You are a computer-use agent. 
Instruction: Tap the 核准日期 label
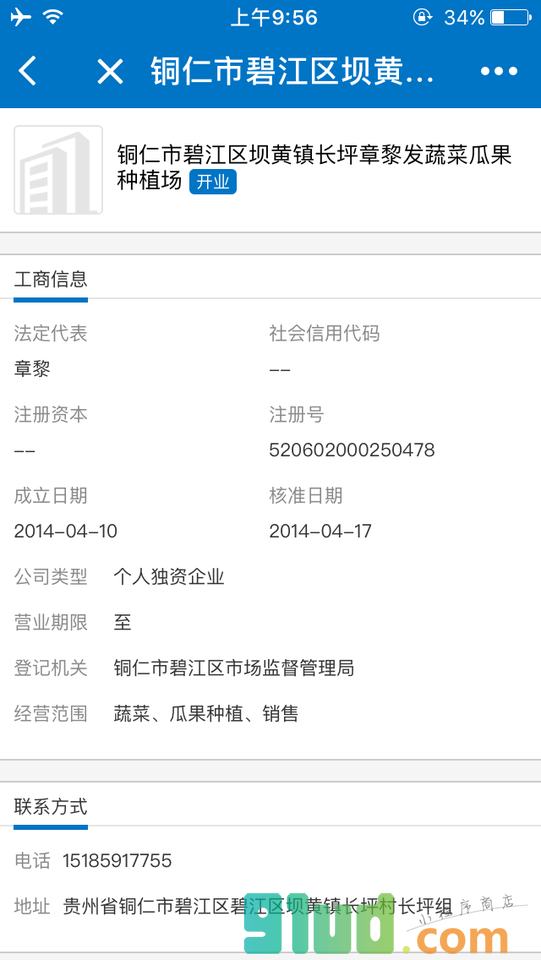[x=306, y=495]
